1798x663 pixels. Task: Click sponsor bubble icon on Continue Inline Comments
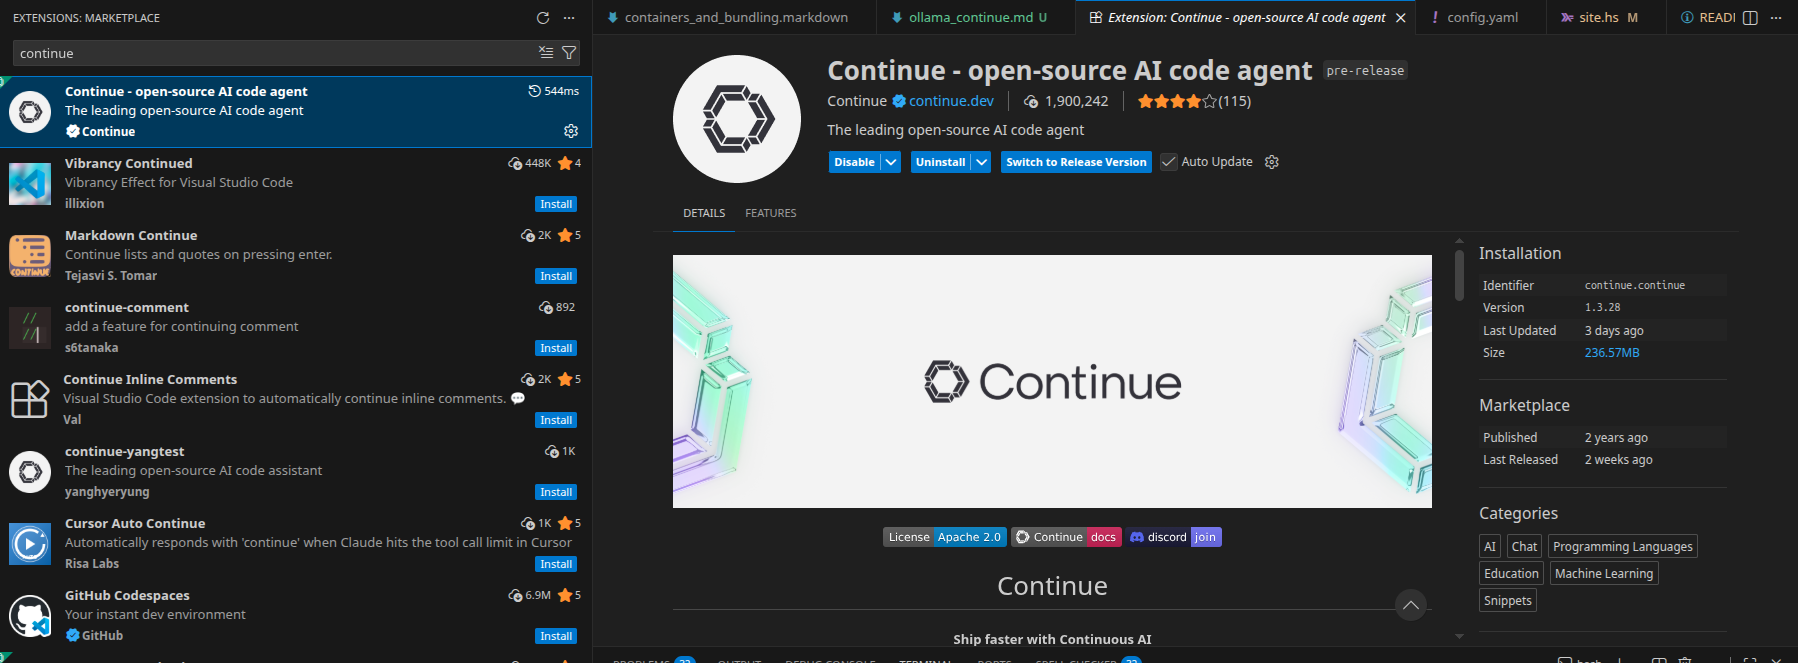pyautogui.click(x=518, y=398)
